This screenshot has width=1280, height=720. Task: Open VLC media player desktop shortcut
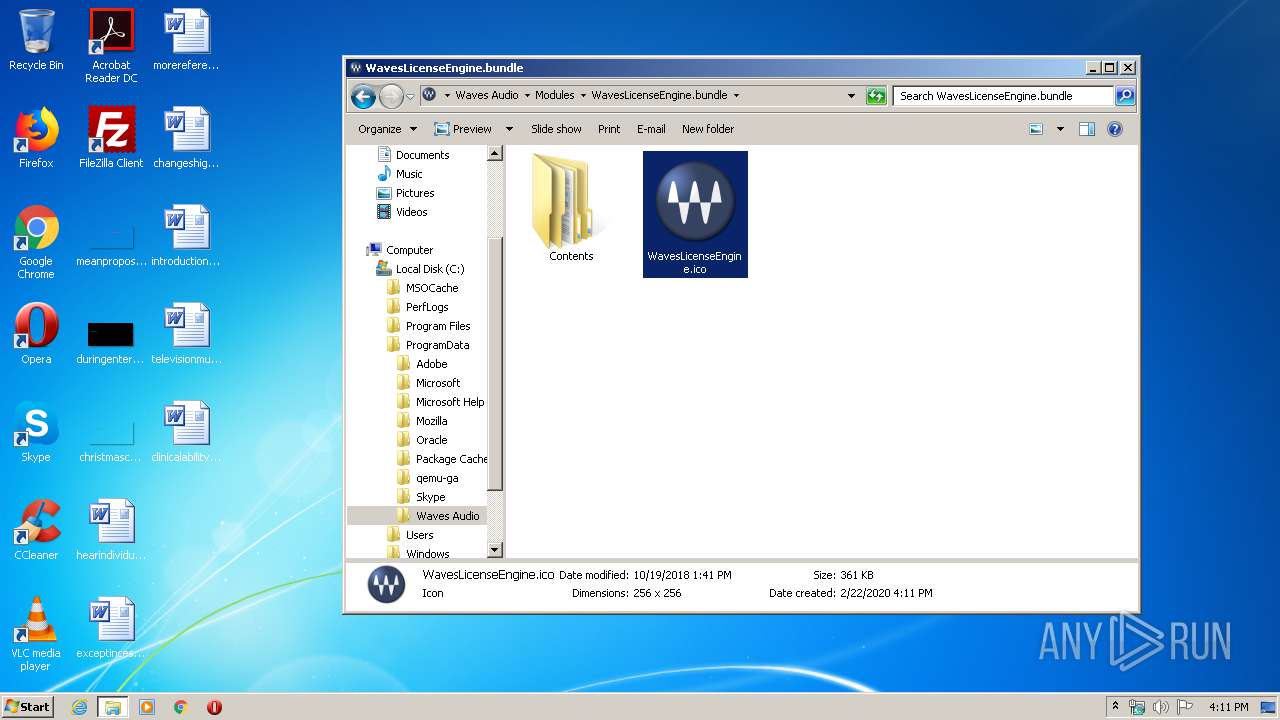pyautogui.click(x=36, y=633)
